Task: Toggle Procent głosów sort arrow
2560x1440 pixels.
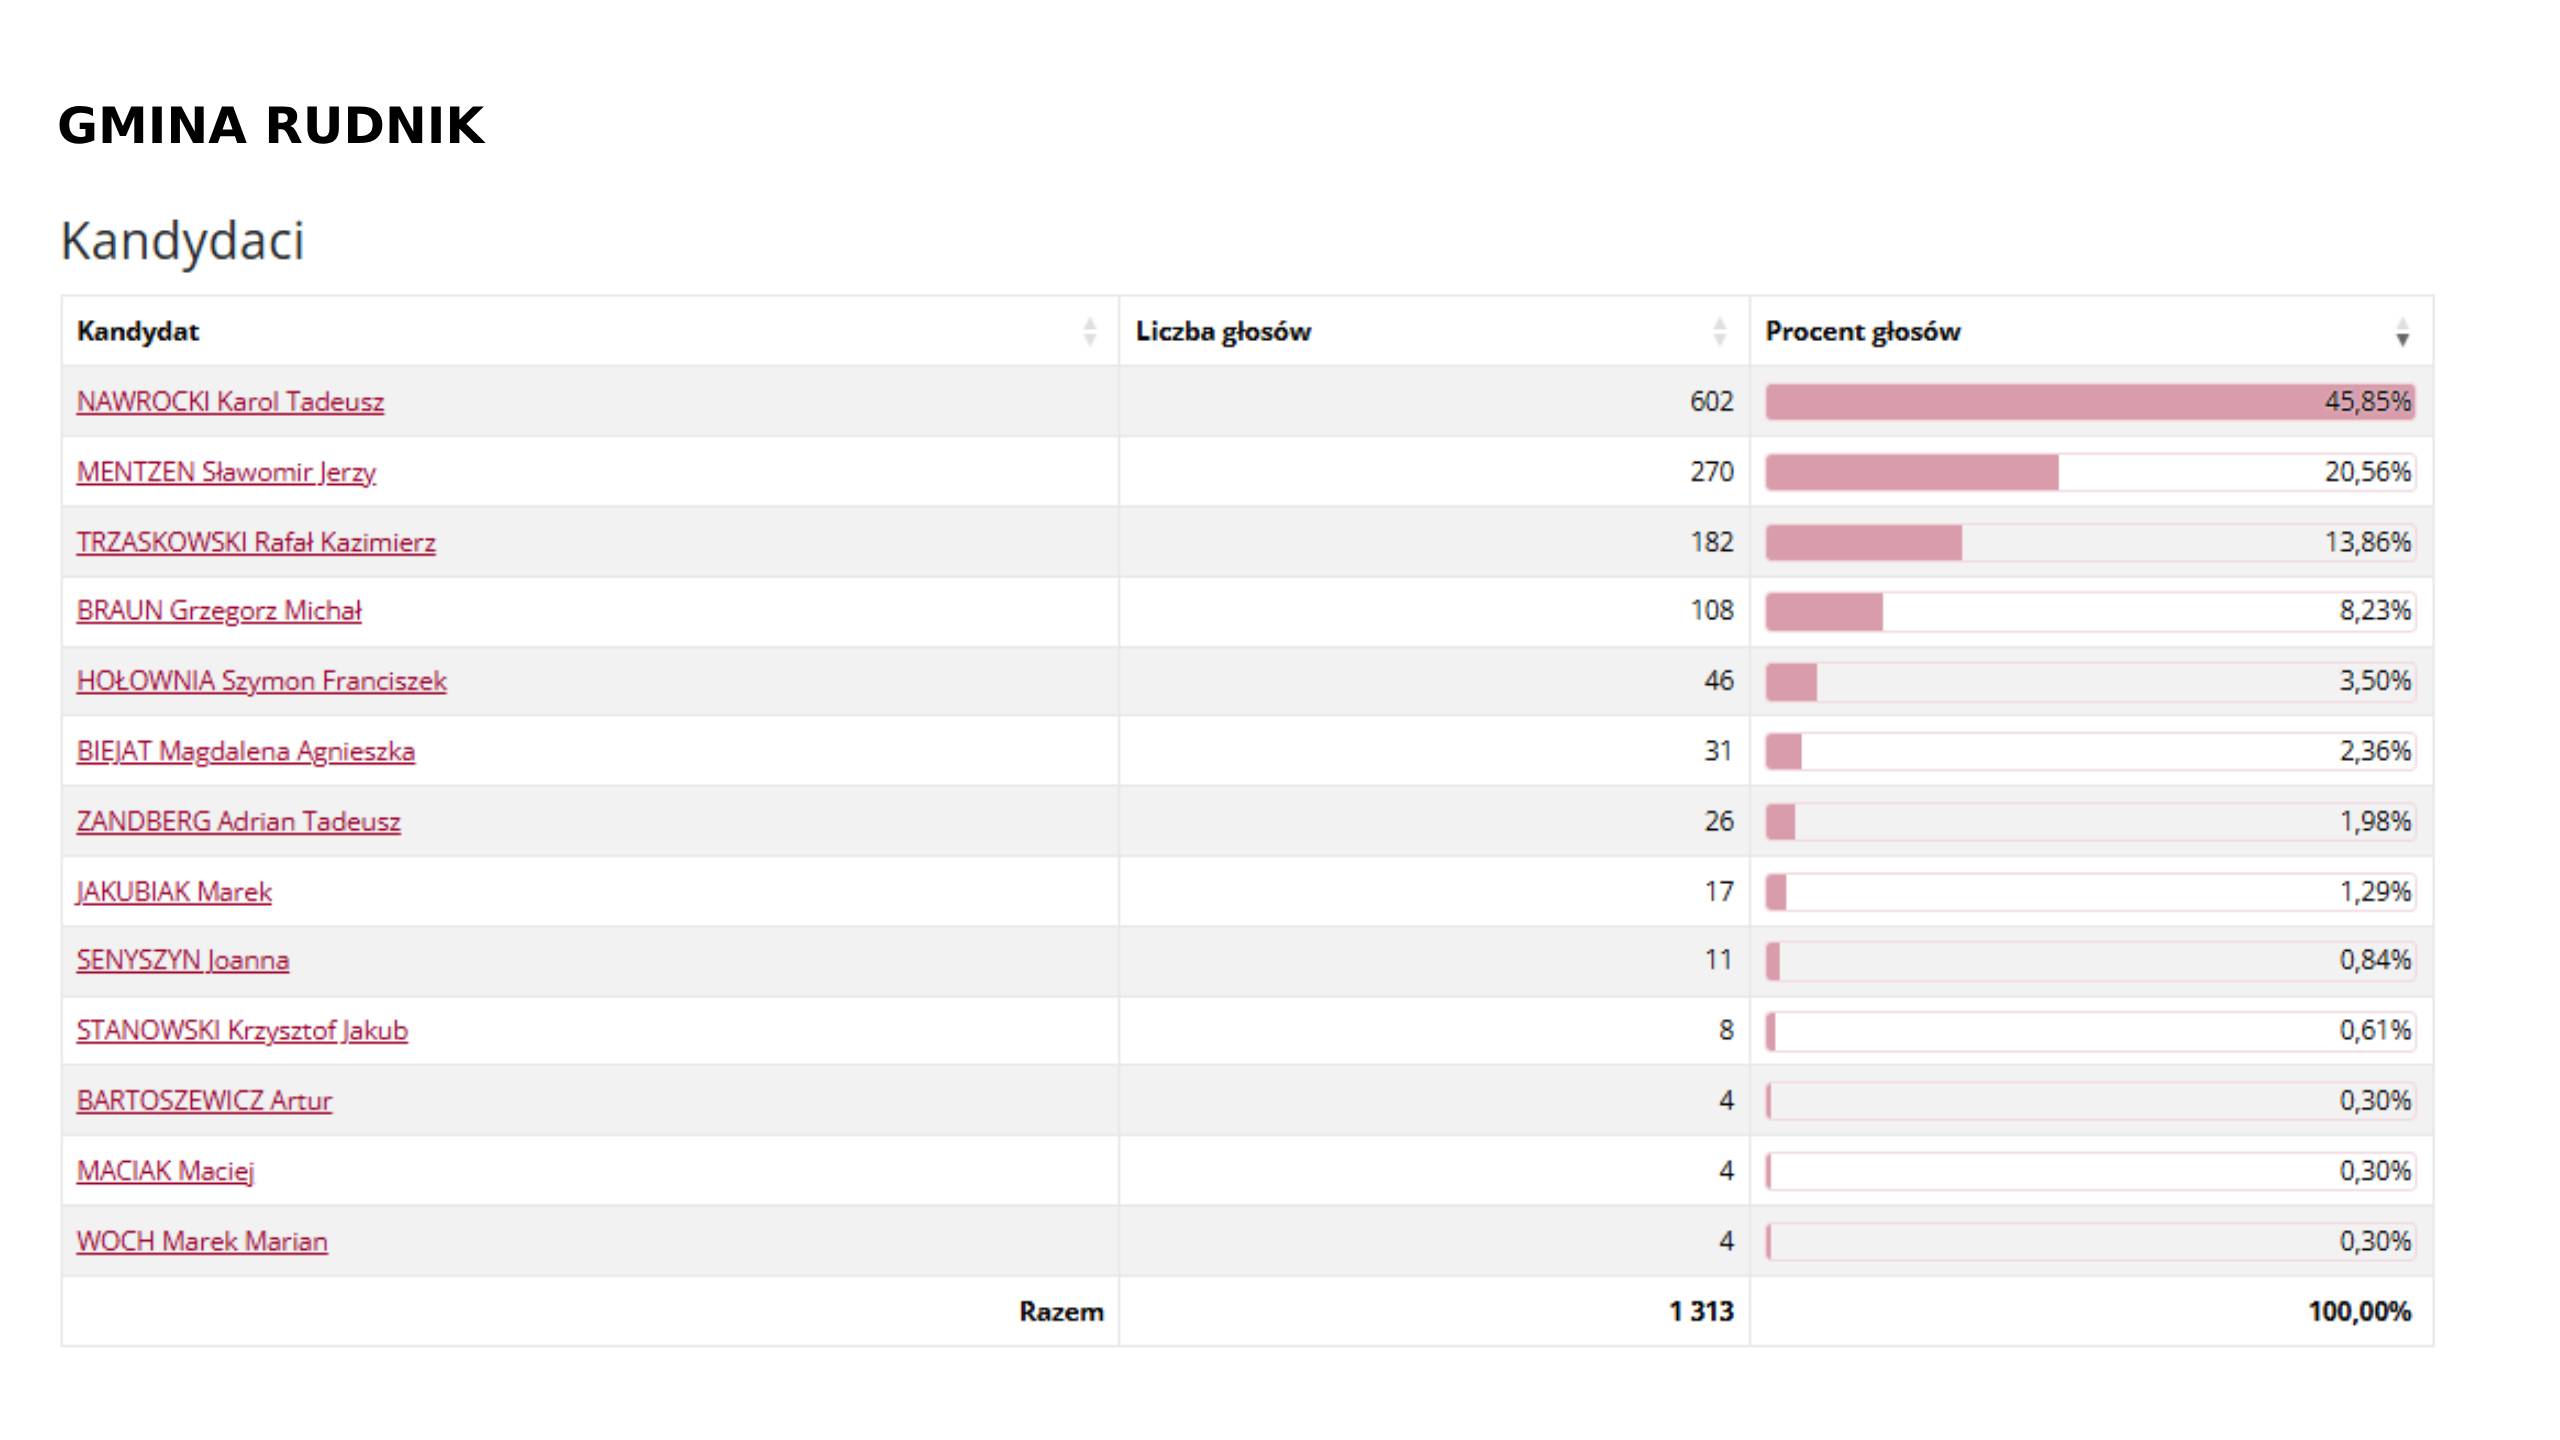Action: 2402,331
